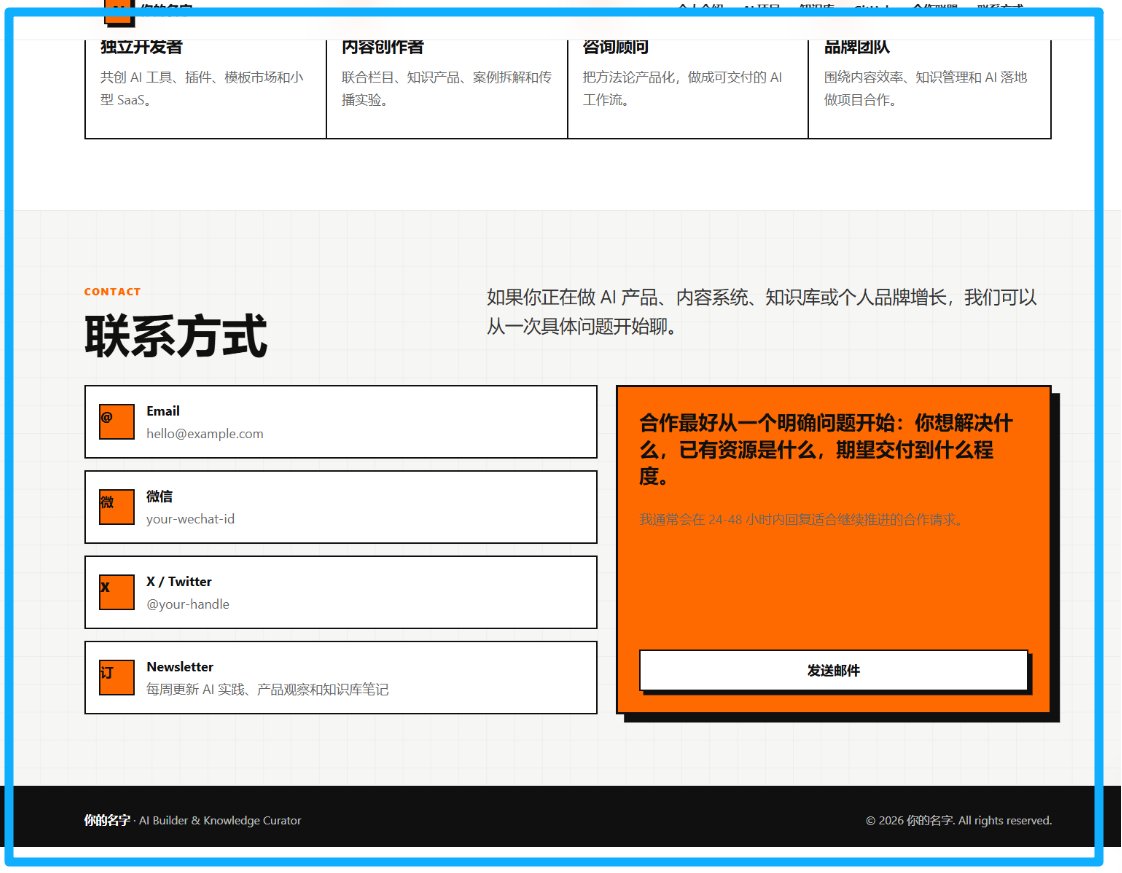Image resolution: width=1122 pixels, height=873 pixels.
Task: Select the your-wechat-id text
Action: (x=190, y=519)
